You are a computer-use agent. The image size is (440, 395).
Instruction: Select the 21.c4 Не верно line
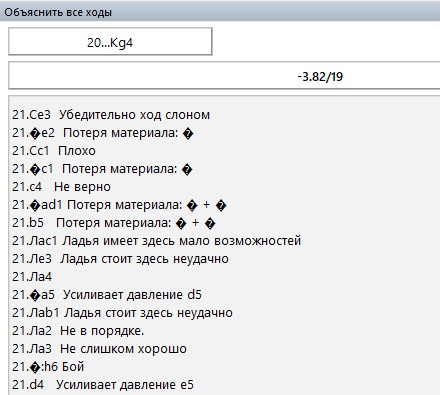tap(61, 187)
